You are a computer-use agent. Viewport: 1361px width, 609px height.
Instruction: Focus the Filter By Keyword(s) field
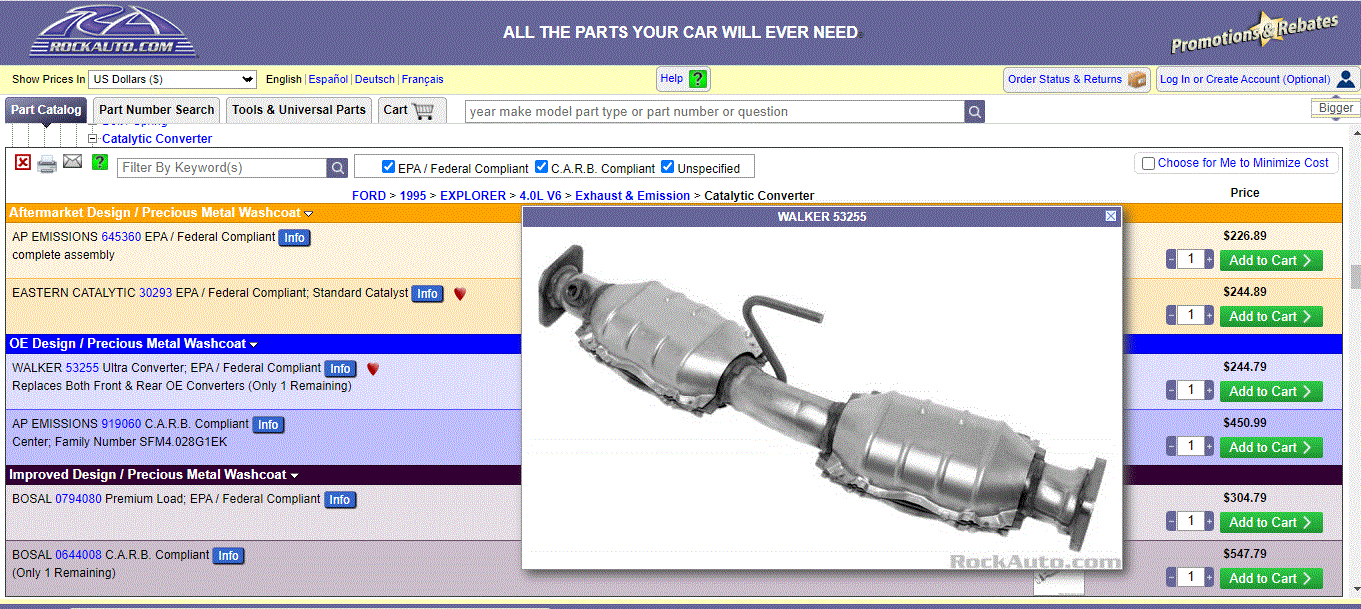[x=223, y=168]
